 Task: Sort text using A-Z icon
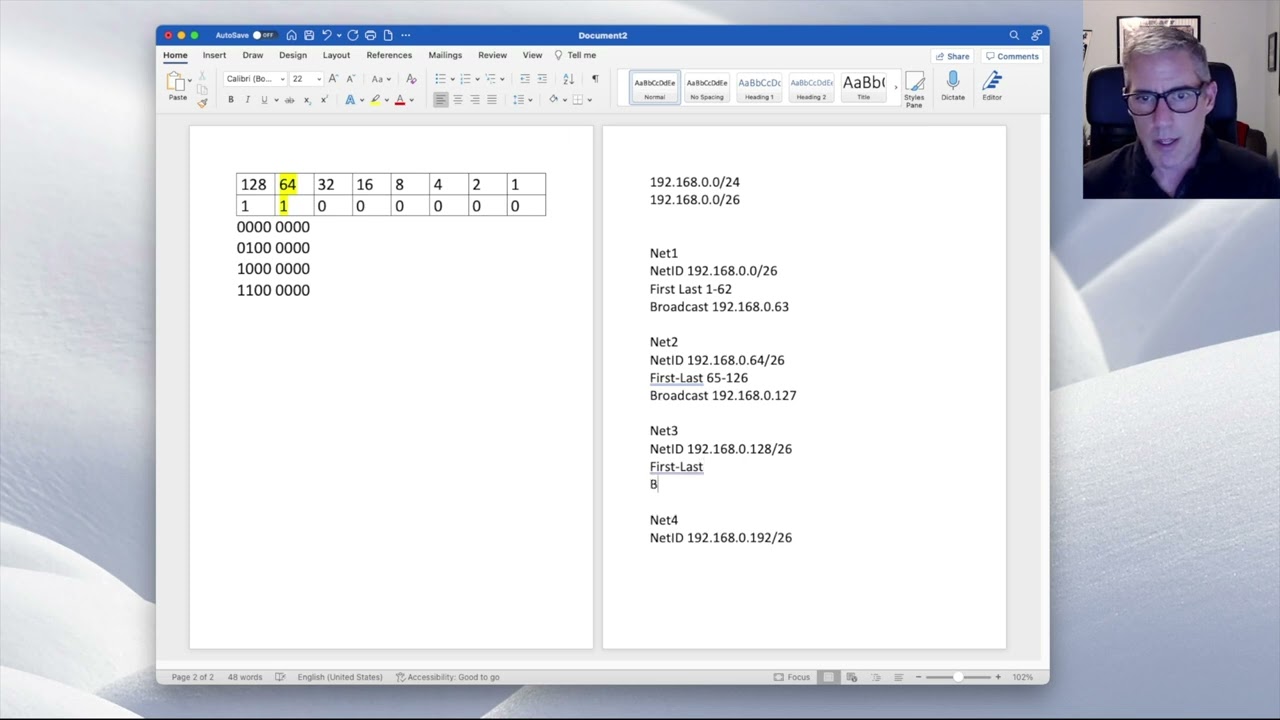click(568, 79)
